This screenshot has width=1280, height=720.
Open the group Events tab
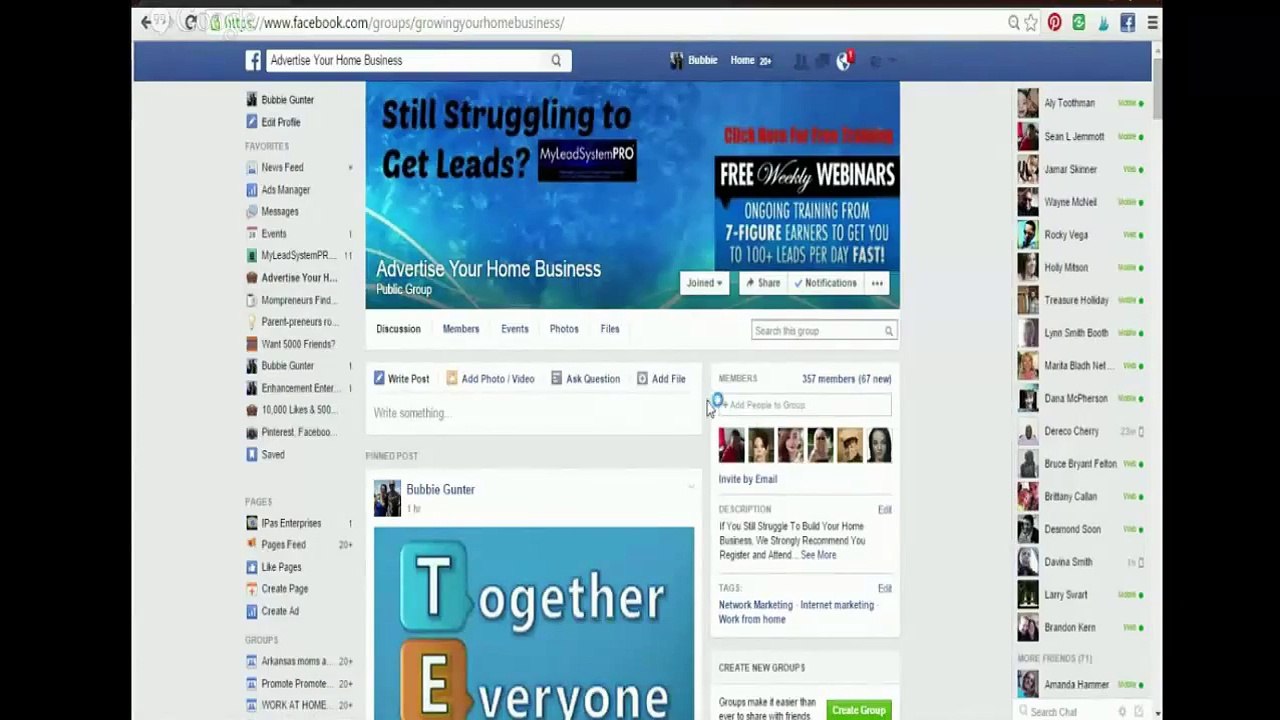(515, 329)
